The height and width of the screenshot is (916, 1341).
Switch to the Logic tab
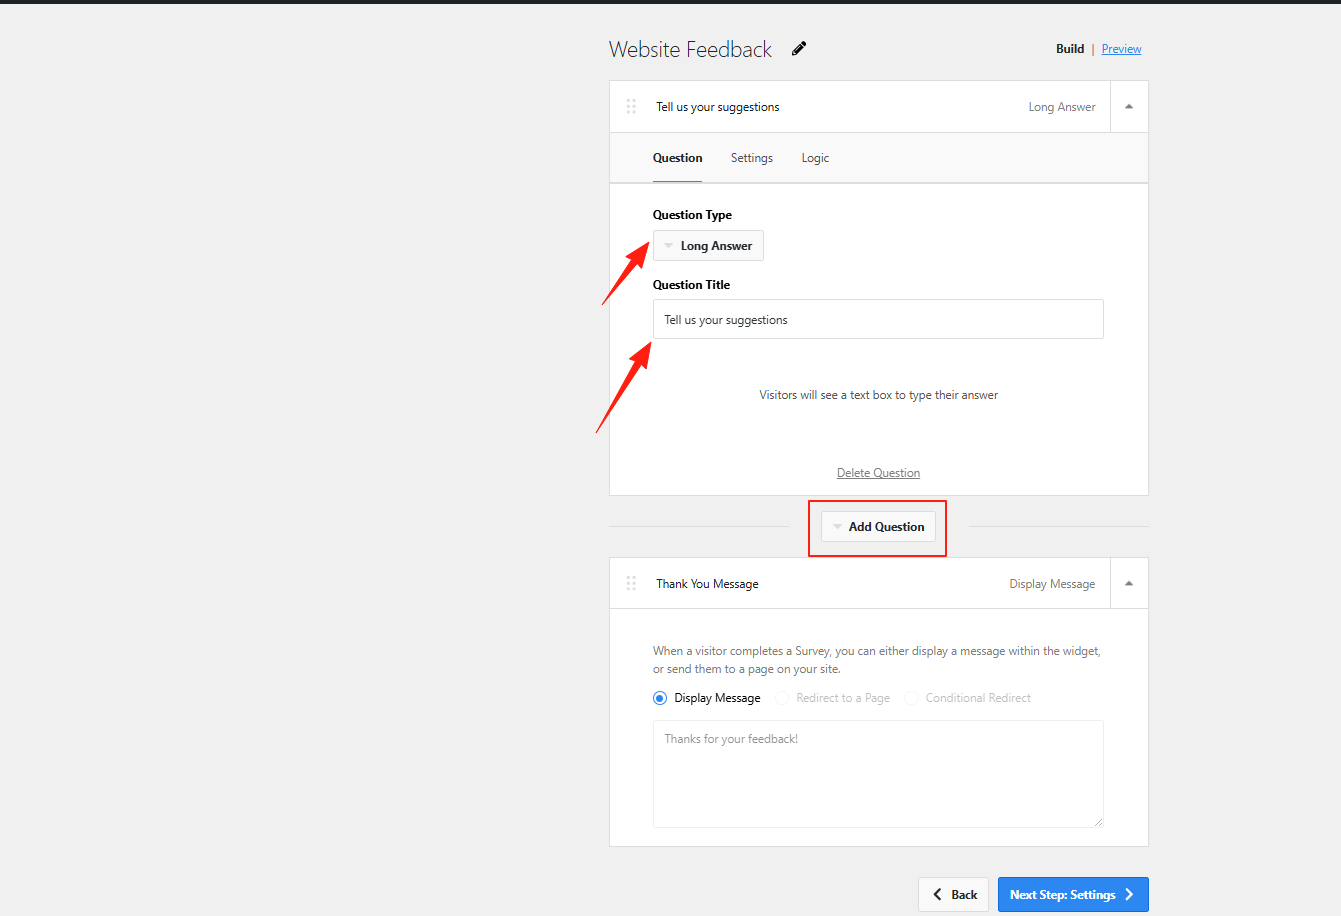tap(815, 158)
